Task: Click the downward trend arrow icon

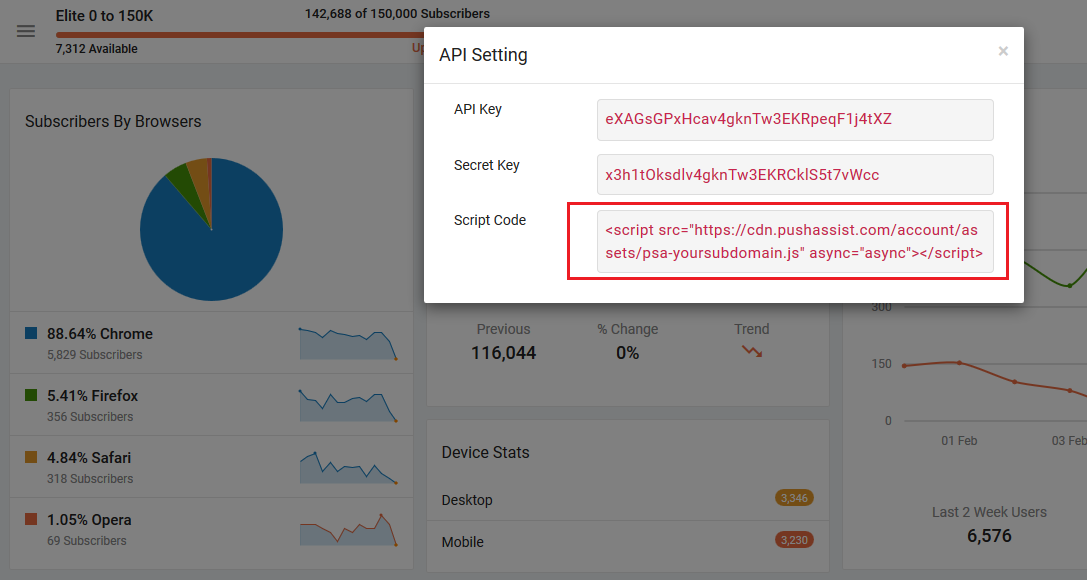Action: [752, 351]
